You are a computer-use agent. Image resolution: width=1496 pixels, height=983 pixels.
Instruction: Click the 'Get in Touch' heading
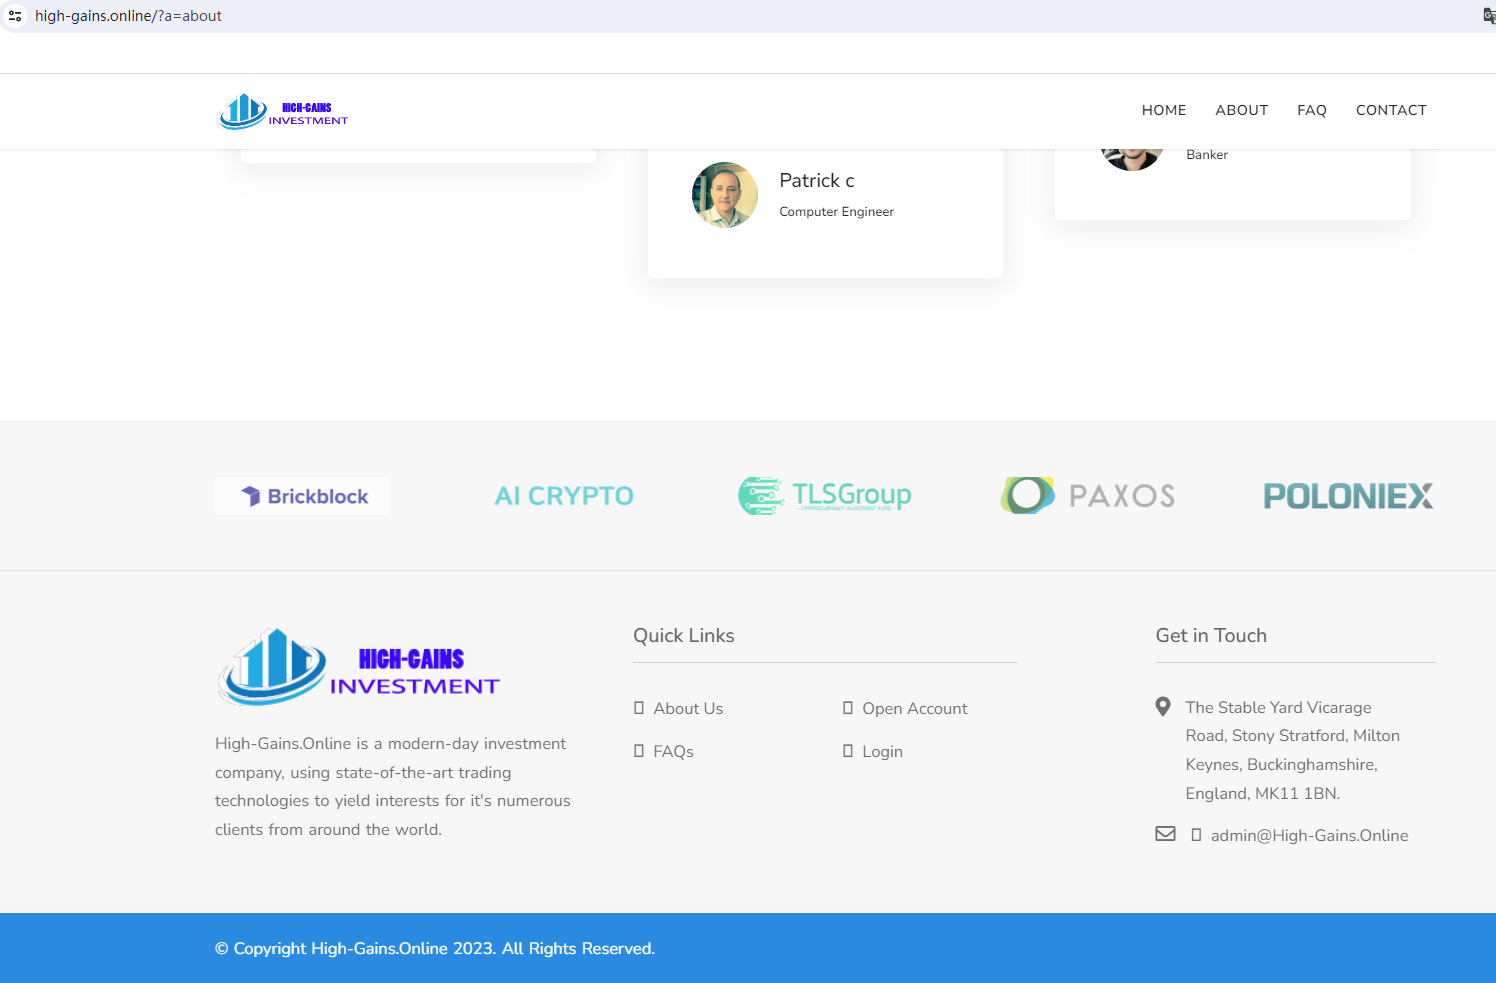coord(1211,635)
